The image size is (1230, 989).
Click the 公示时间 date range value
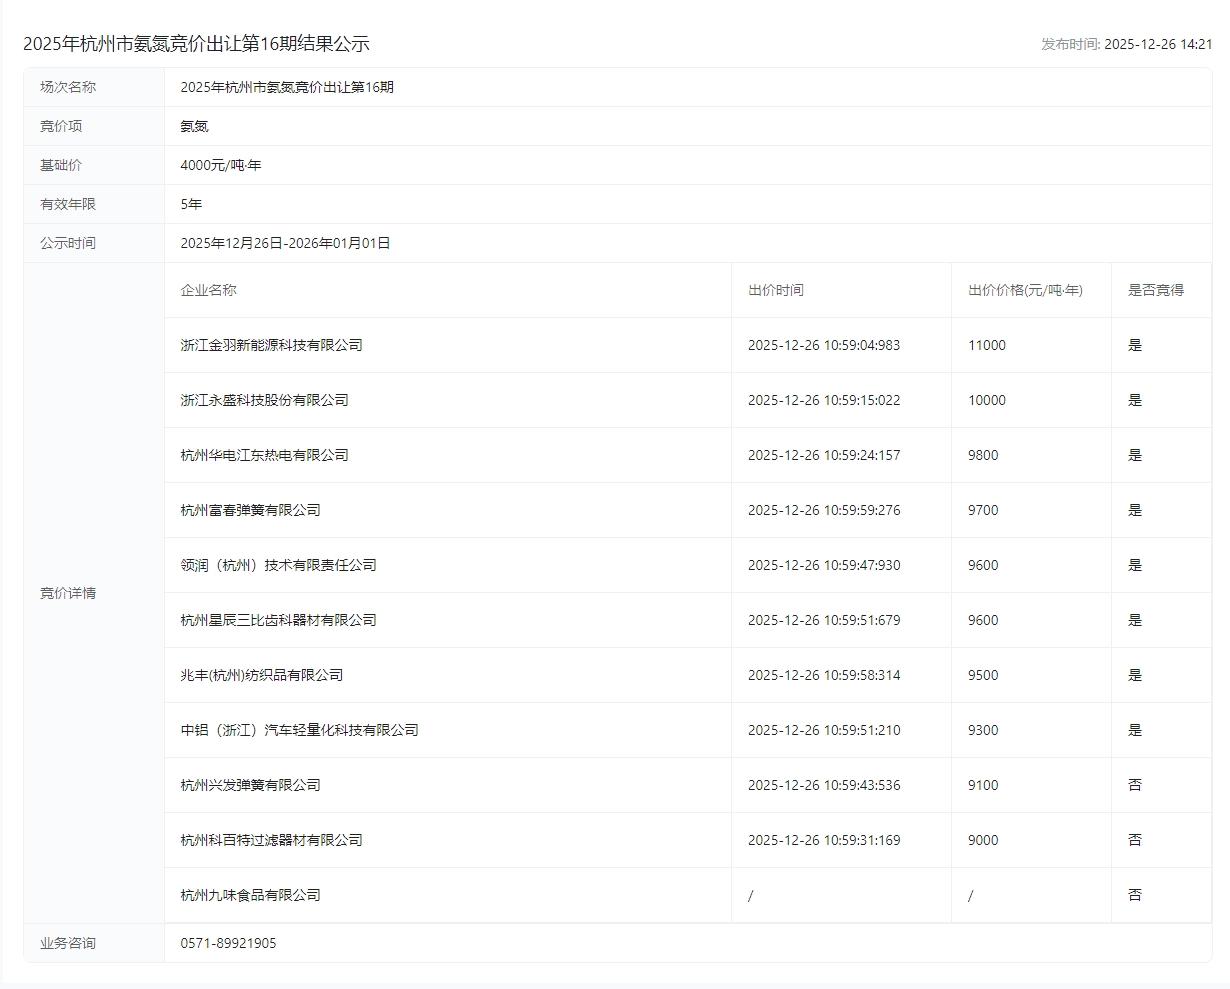tap(285, 243)
